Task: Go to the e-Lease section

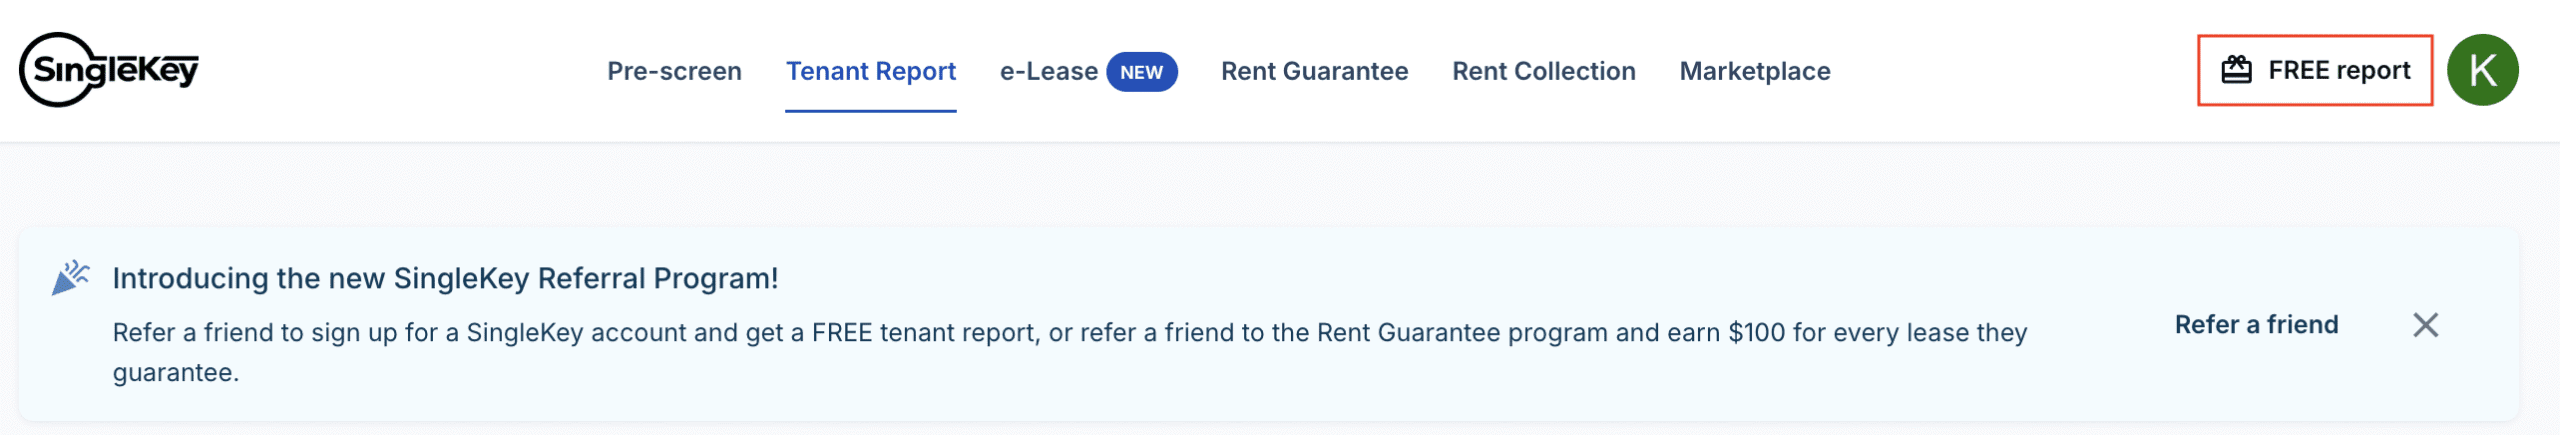Action: [1048, 71]
